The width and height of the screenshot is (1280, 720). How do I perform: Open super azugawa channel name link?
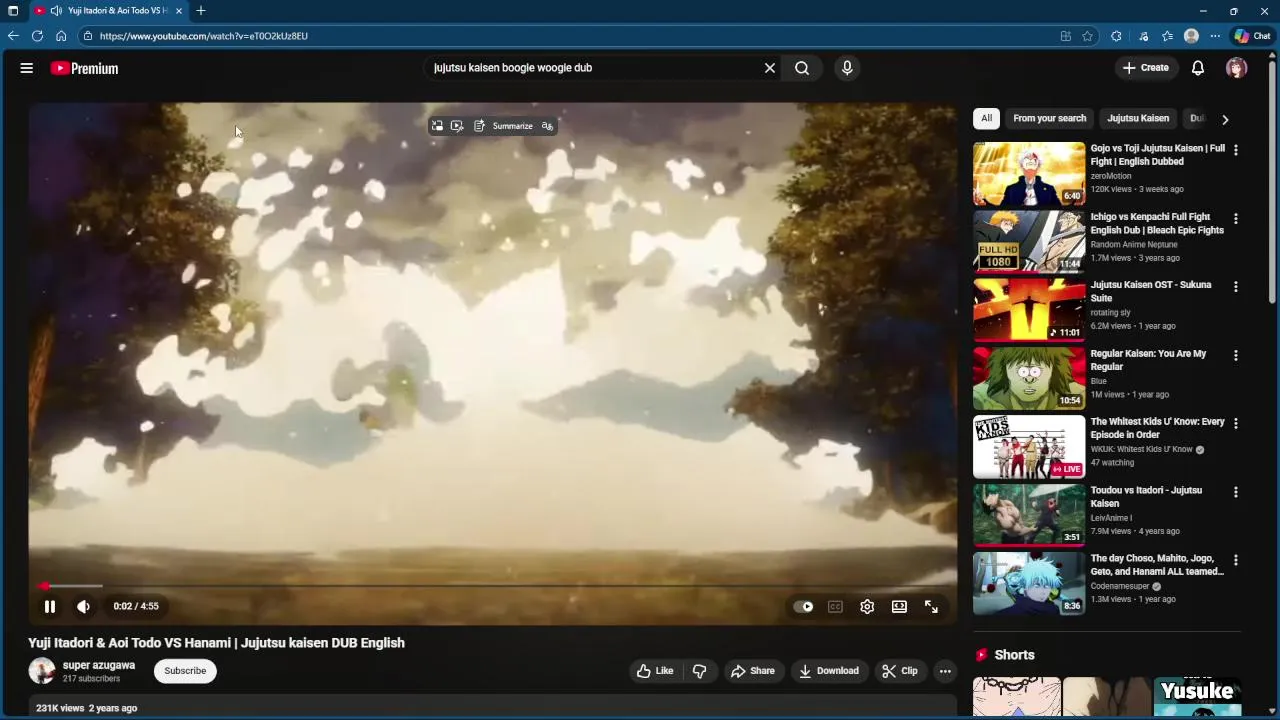99,665
